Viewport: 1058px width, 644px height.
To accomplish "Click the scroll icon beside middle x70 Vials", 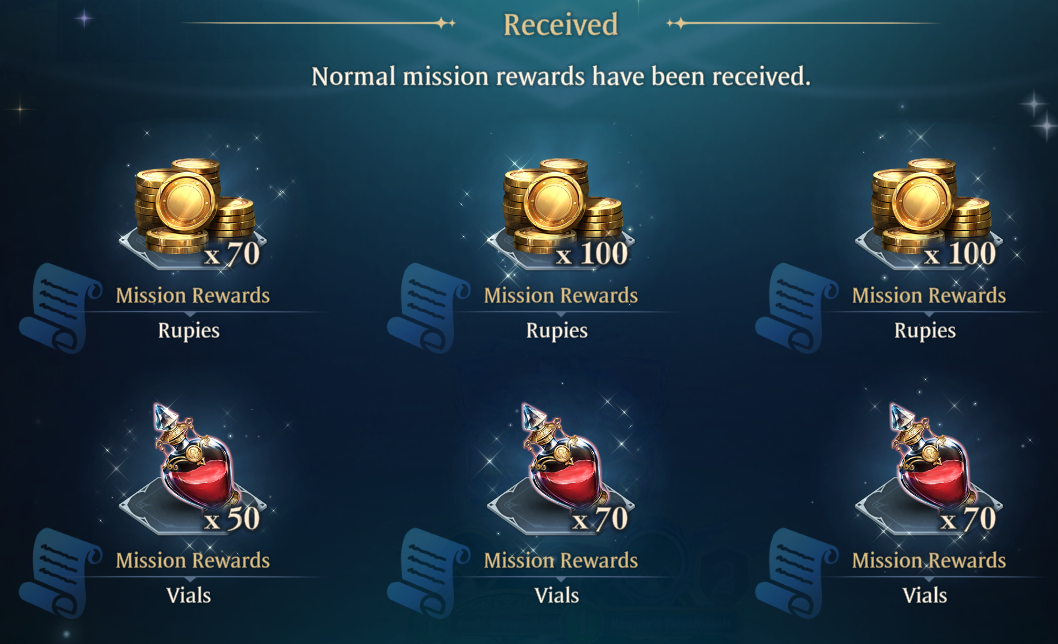I will click(428, 573).
